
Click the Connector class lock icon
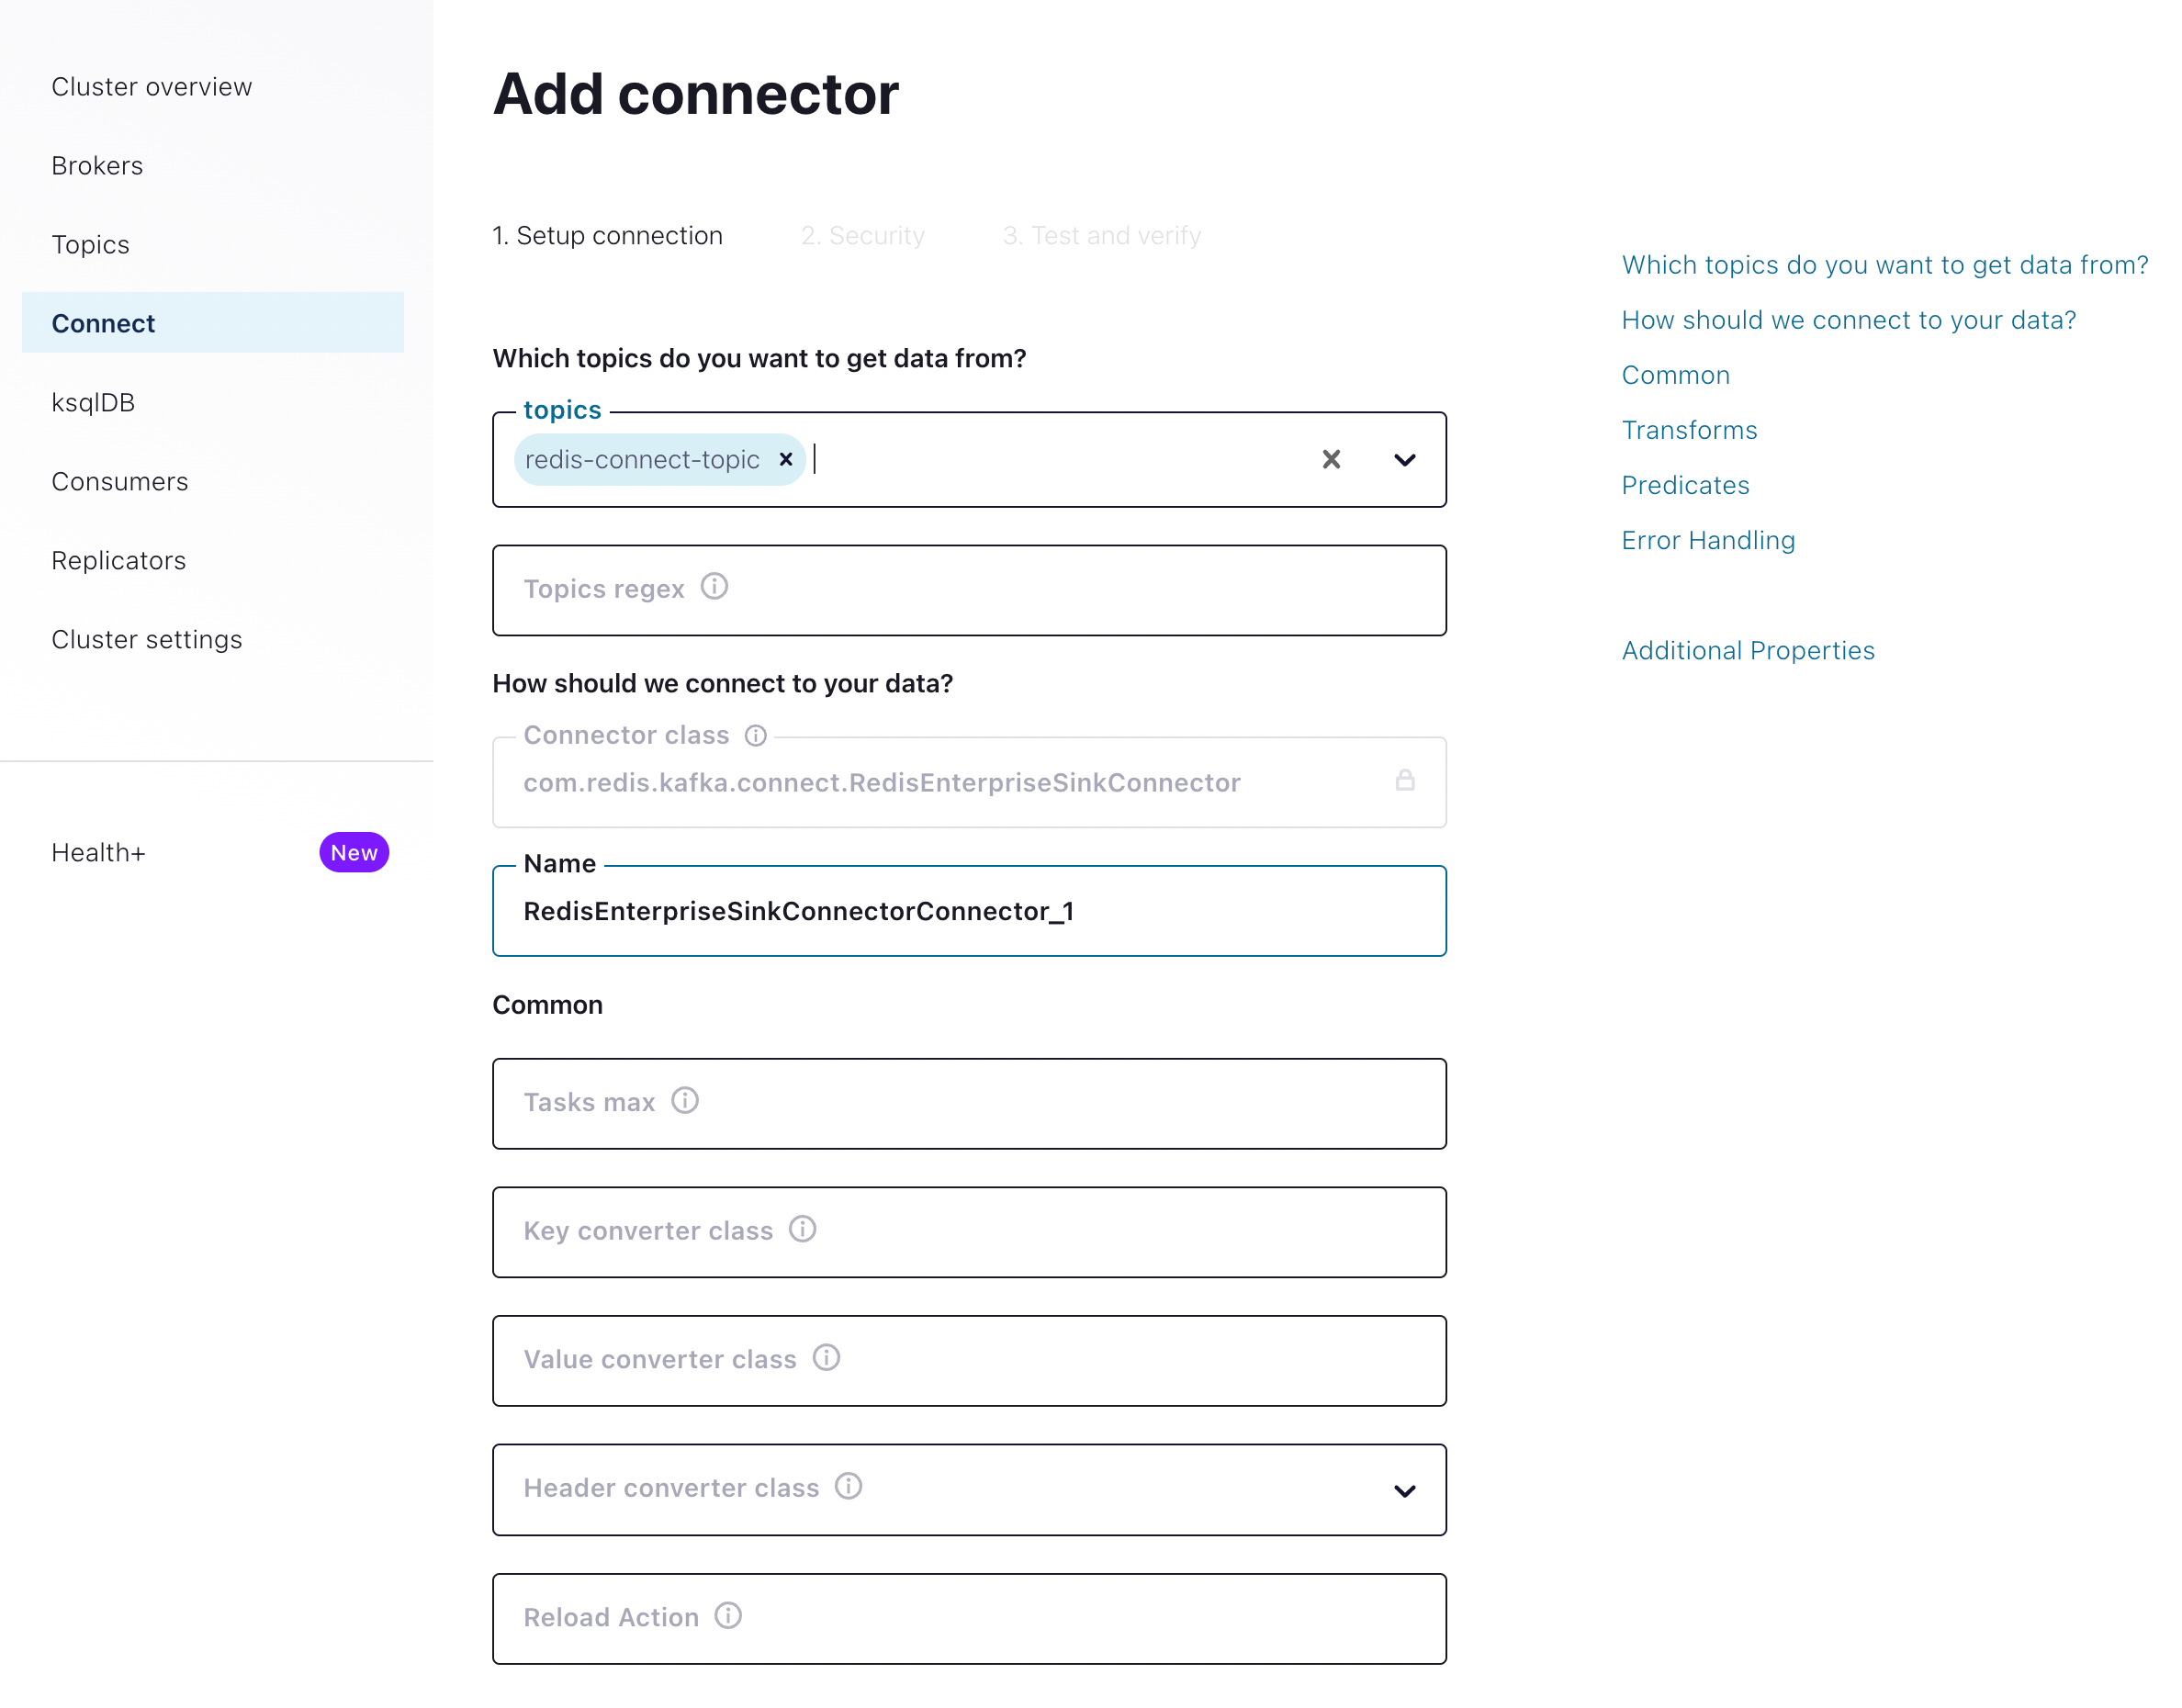click(1404, 781)
